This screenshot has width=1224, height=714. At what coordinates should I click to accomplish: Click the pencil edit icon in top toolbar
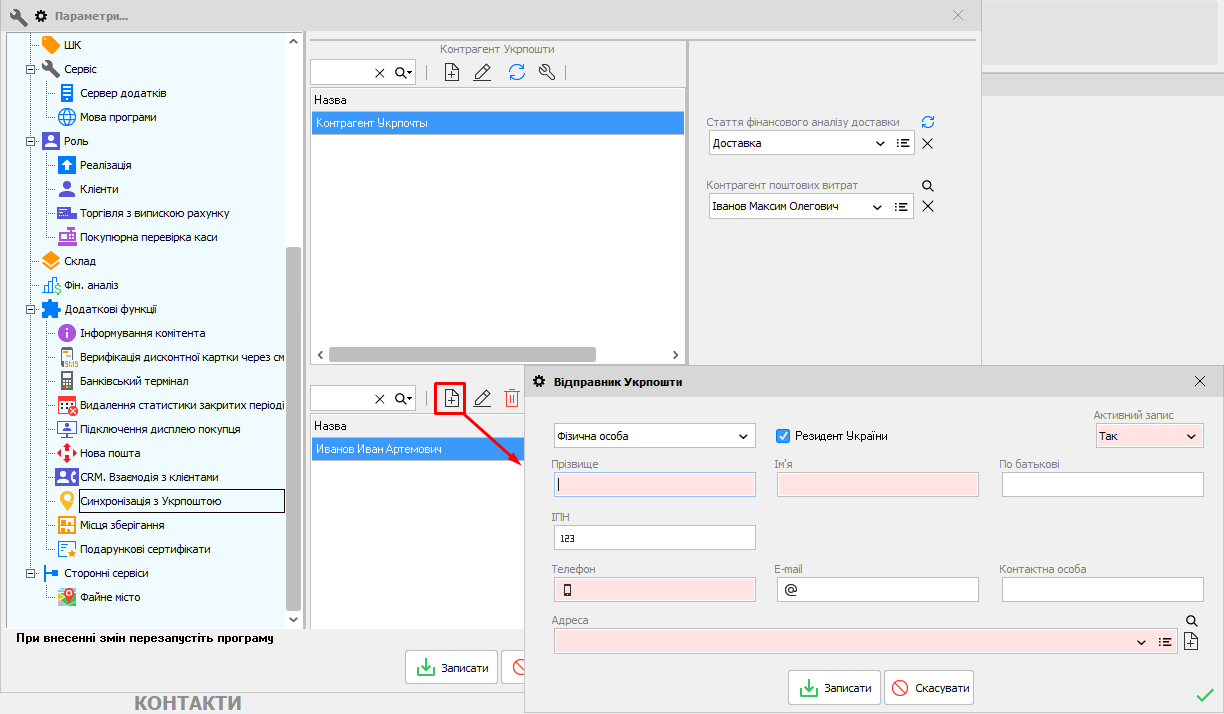[x=482, y=72]
